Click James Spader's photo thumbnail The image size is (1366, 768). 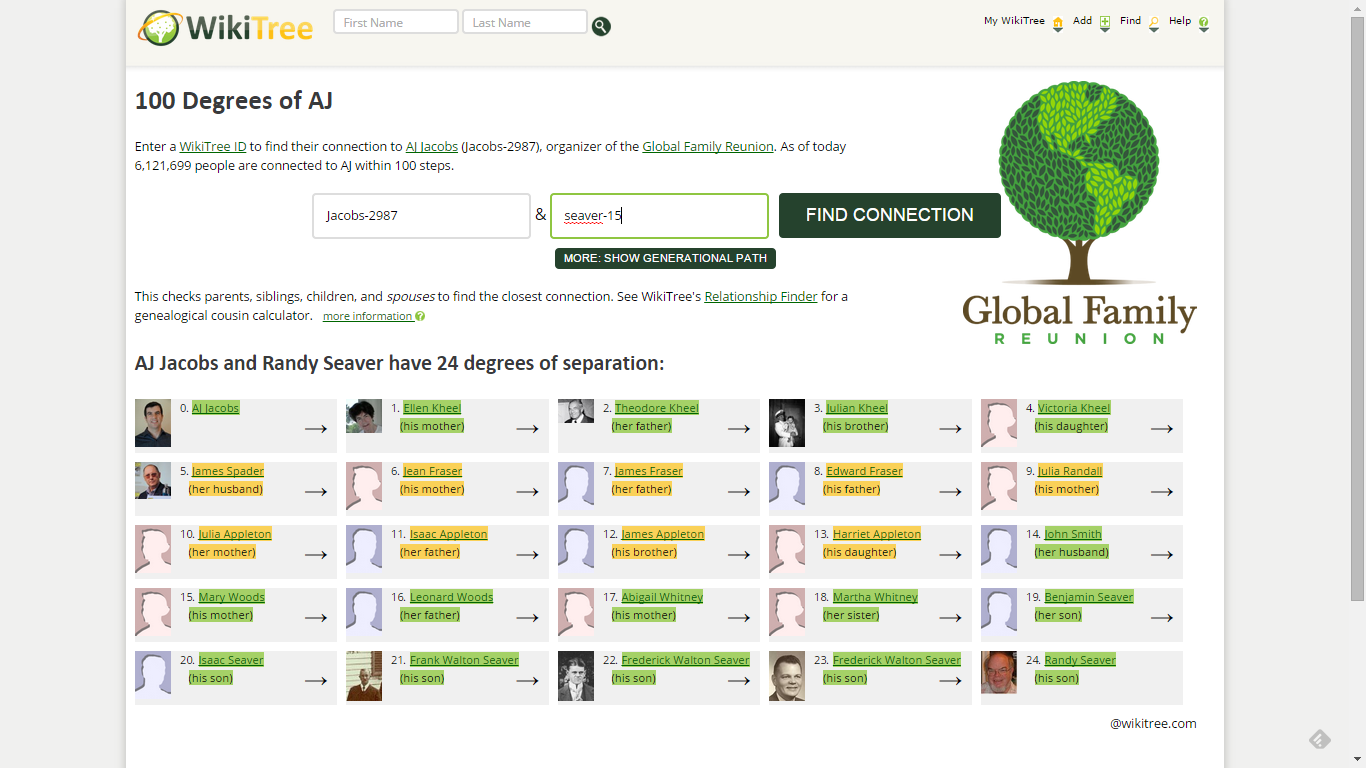[153, 481]
